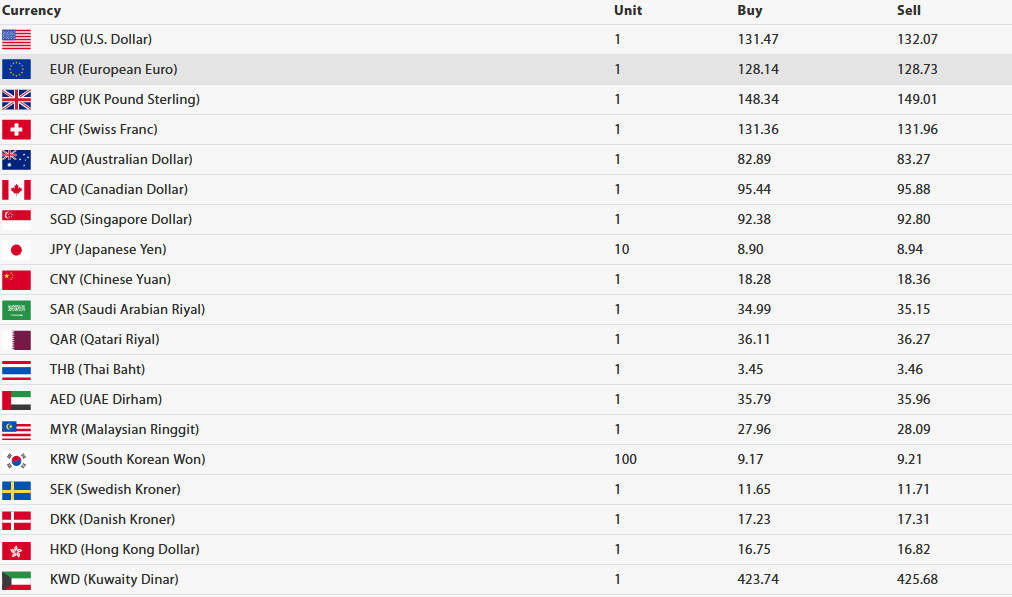Select the Unit column header
The image size is (1012, 597).
[x=628, y=10]
